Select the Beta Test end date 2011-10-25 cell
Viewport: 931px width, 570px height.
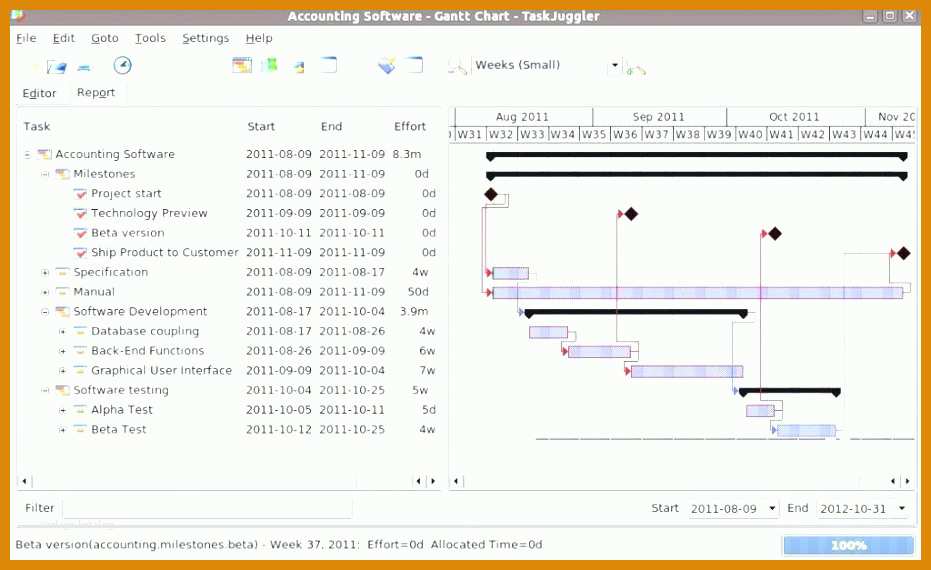(x=352, y=429)
